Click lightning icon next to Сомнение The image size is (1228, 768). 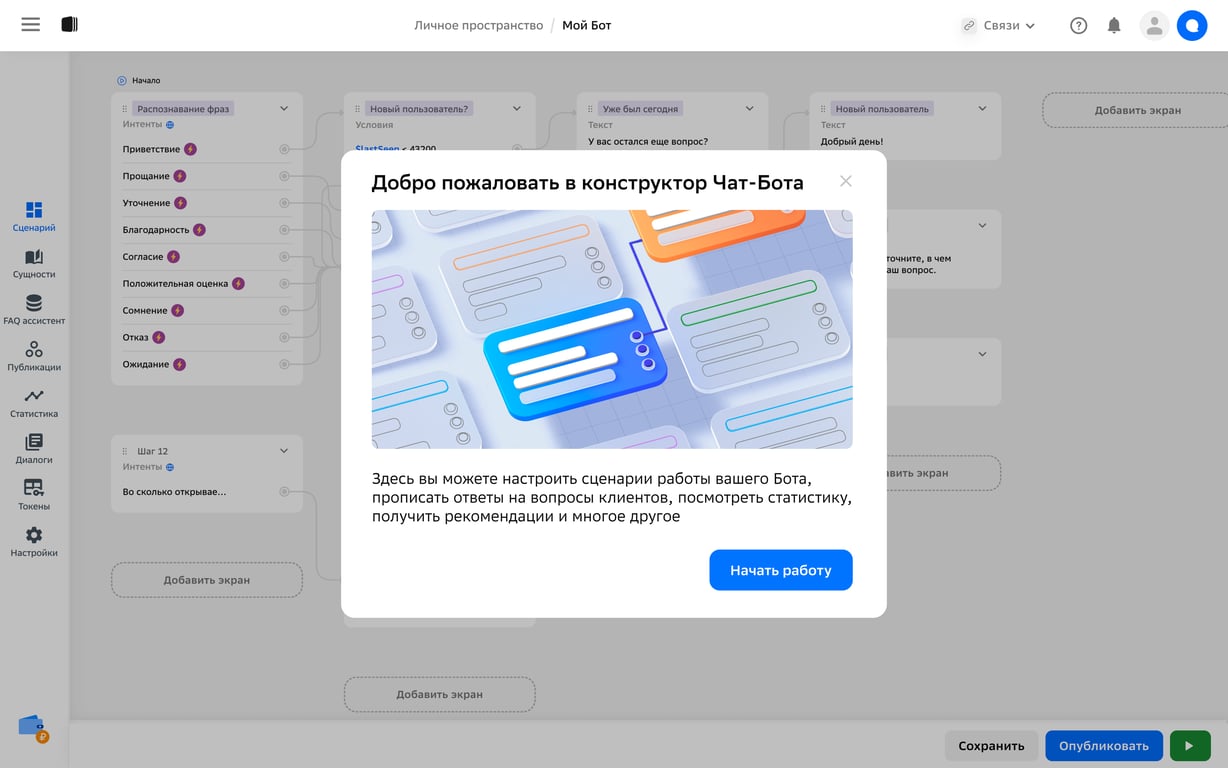(178, 311)
